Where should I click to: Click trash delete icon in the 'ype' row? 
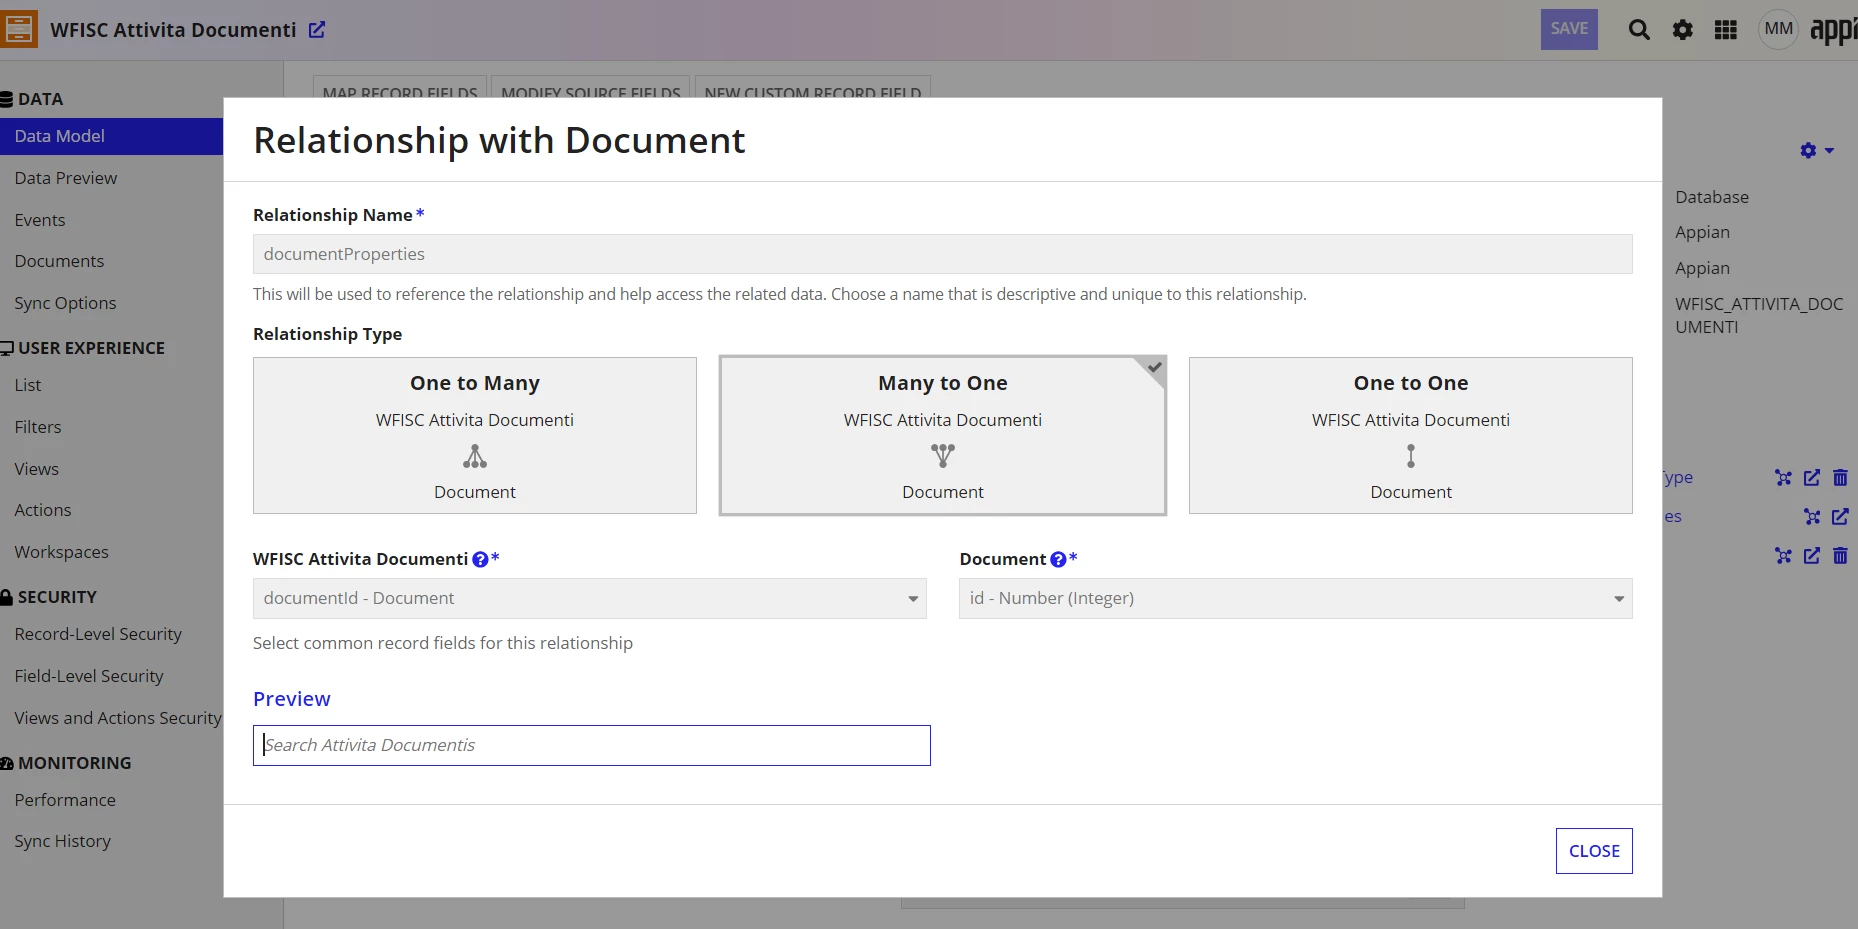coord(1840,478)
